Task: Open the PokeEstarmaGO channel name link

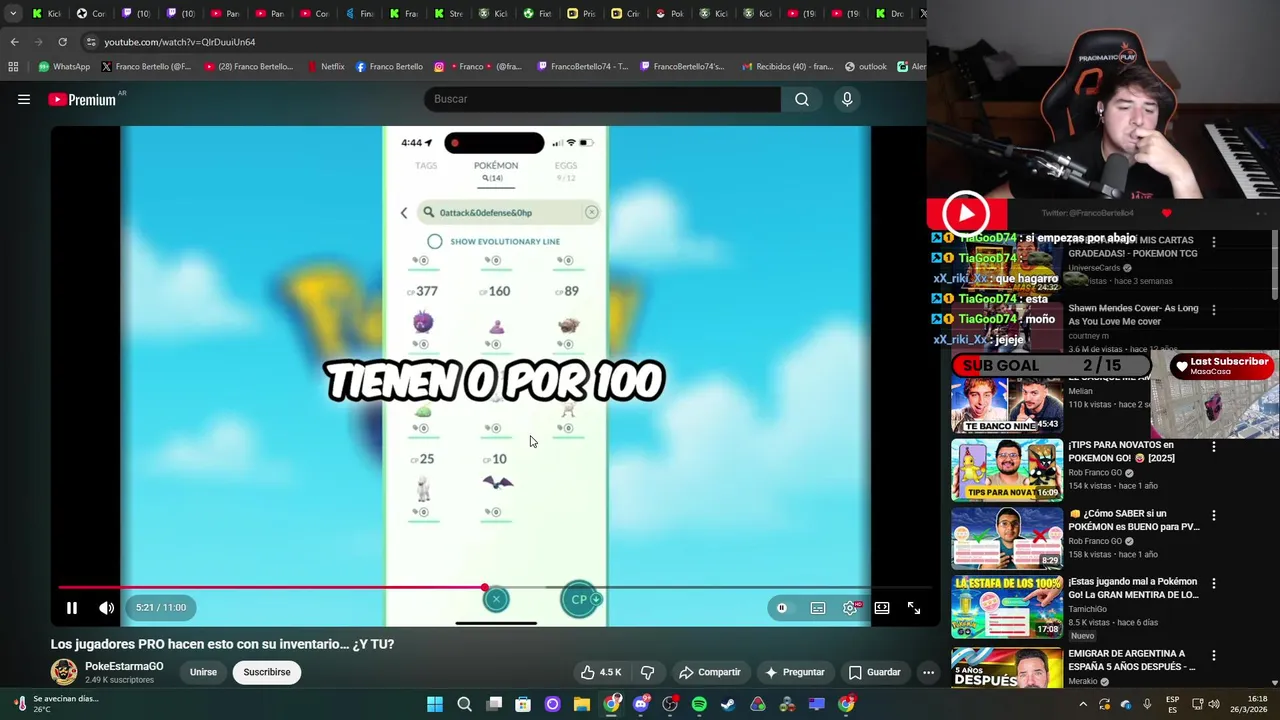Action: coord(124,666)
